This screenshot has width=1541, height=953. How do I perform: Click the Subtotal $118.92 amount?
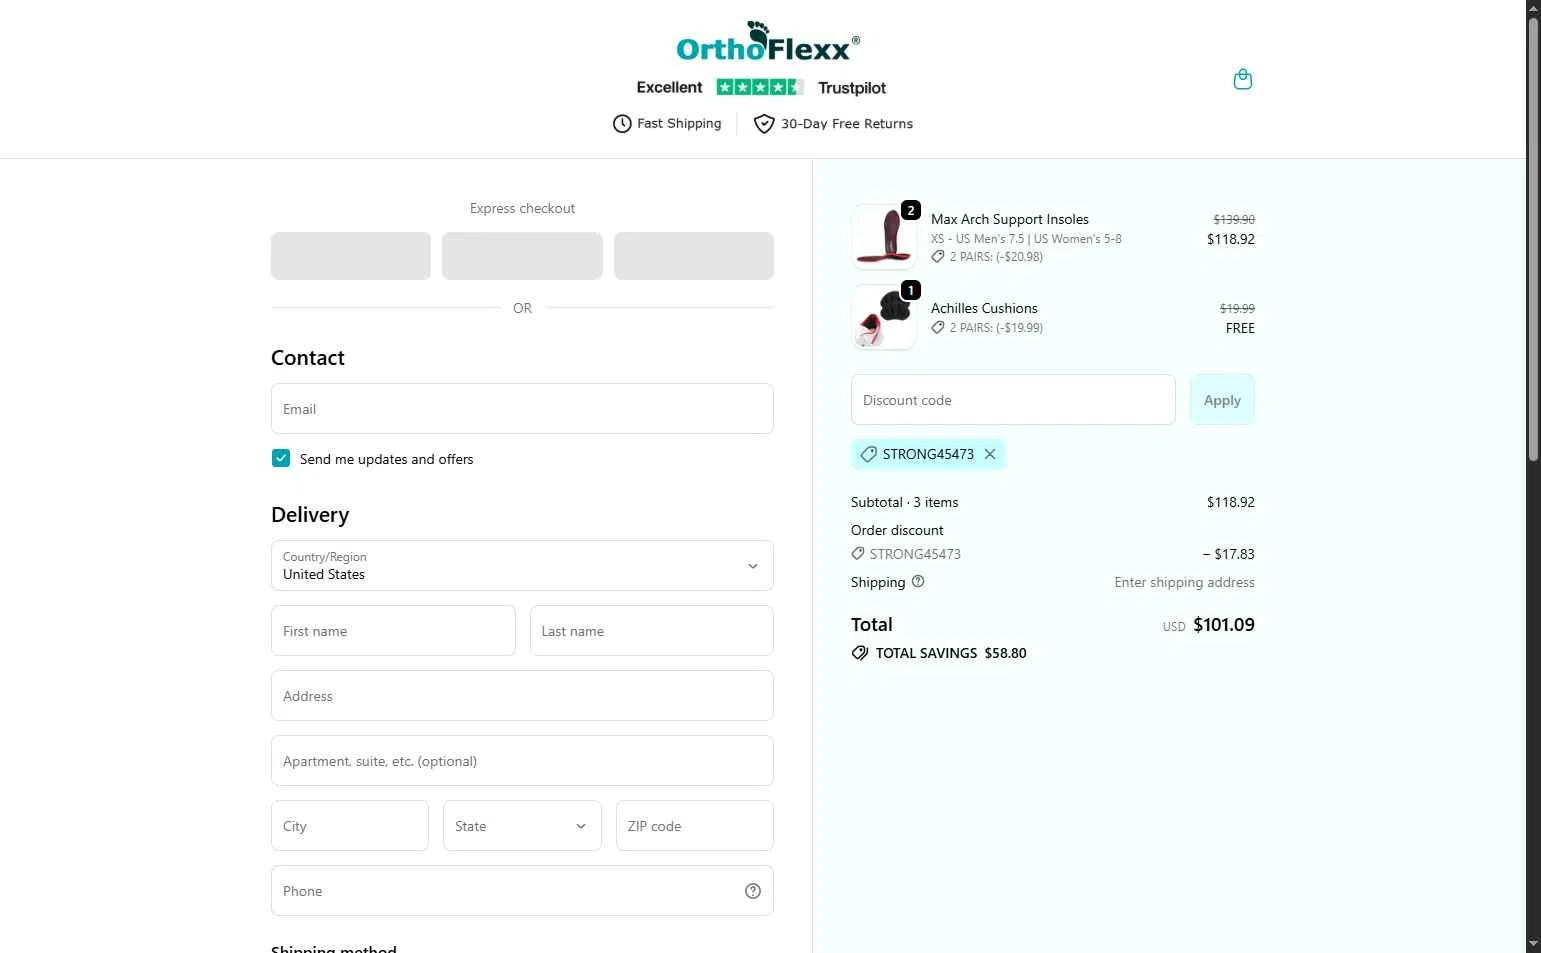pos(1231,502)
